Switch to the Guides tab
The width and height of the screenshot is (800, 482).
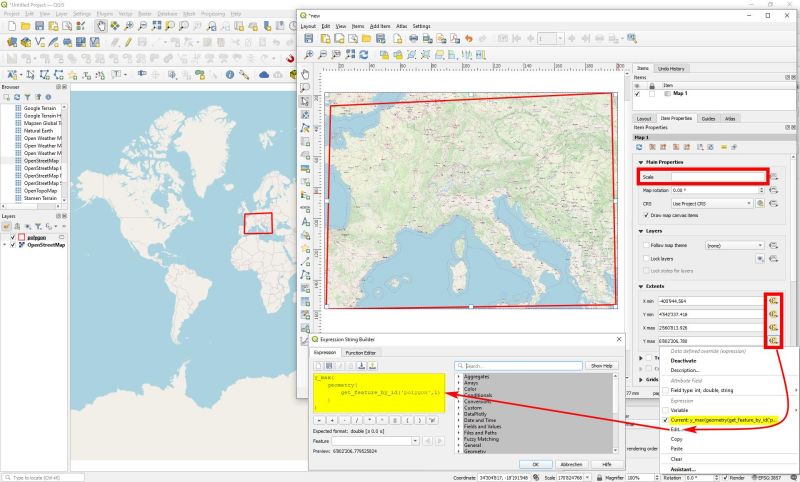[708, 118]
